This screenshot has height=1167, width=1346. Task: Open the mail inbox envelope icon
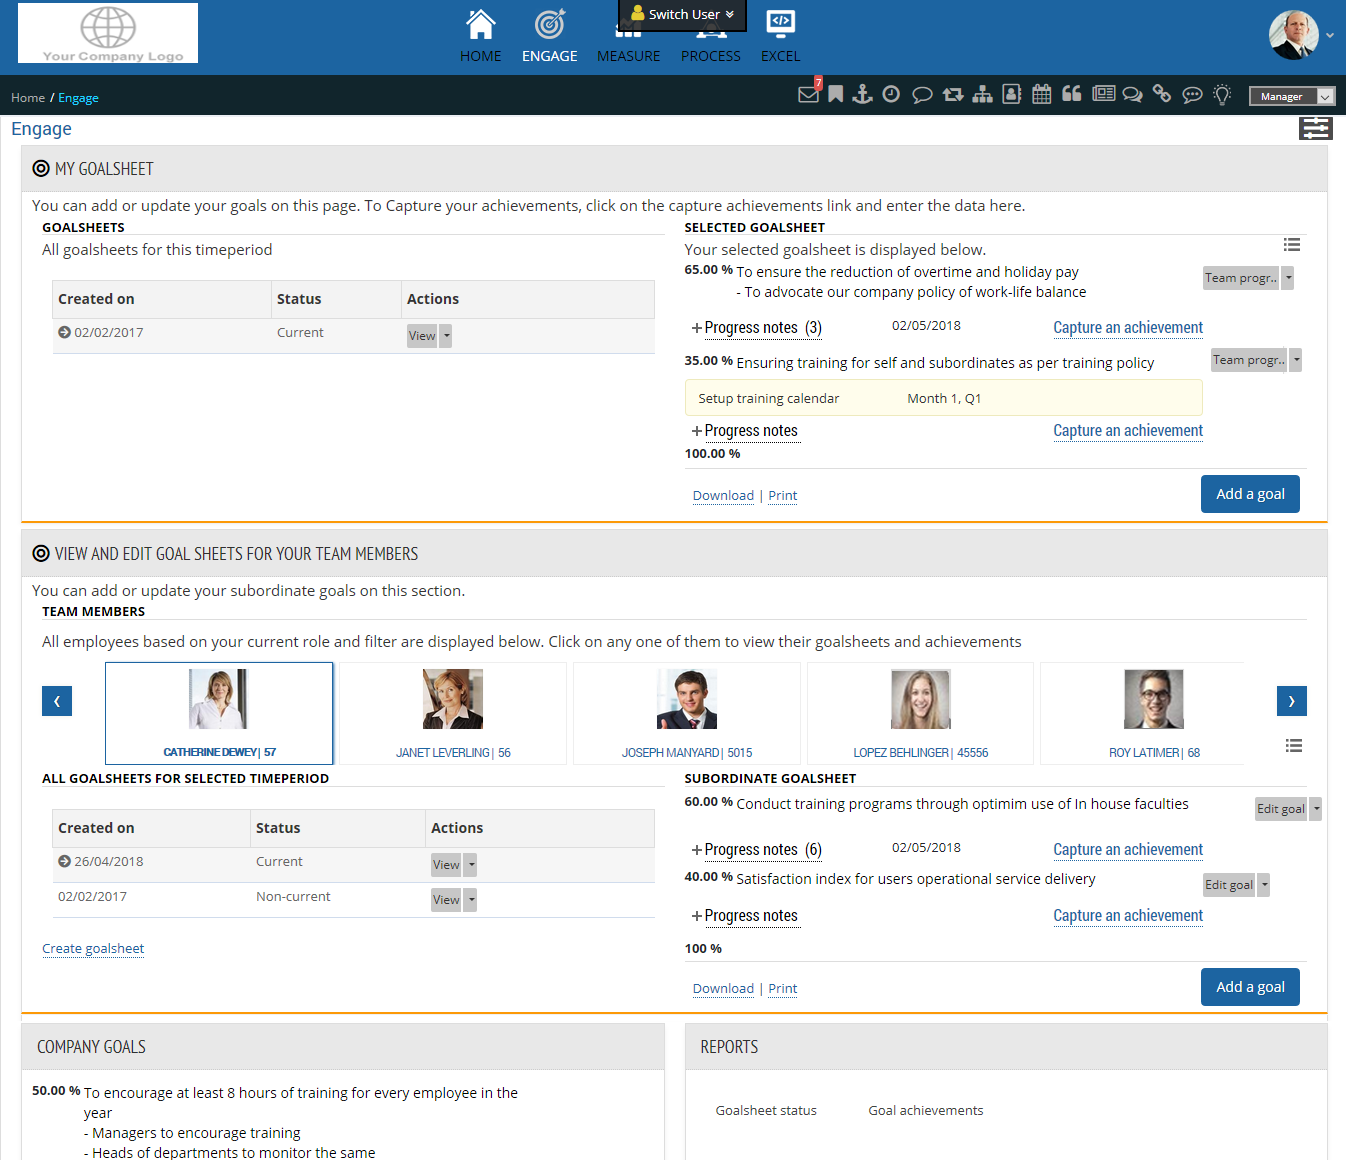point(808,94)
